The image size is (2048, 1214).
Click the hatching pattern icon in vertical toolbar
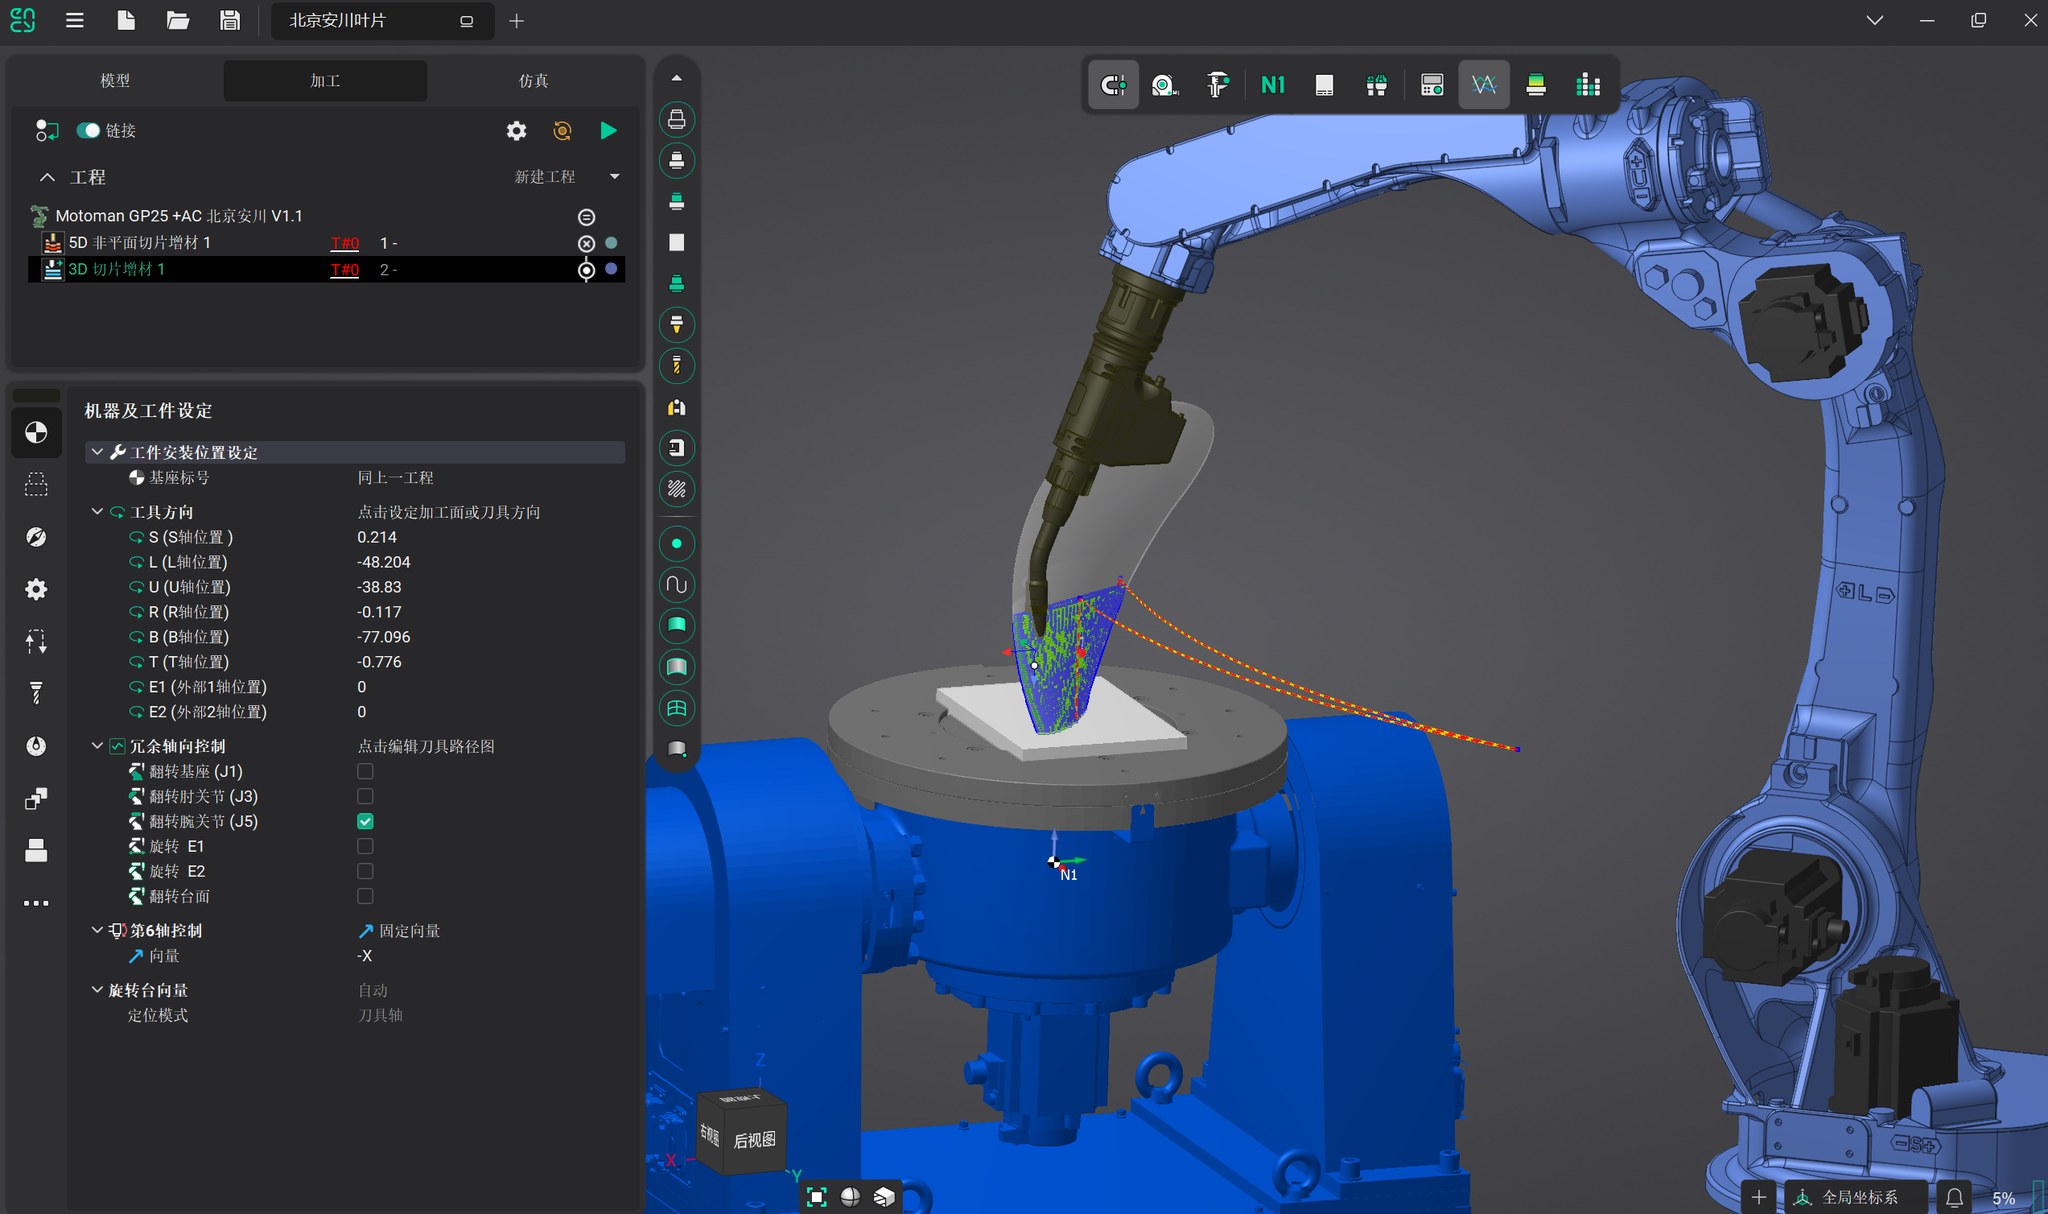pos(677,489)
